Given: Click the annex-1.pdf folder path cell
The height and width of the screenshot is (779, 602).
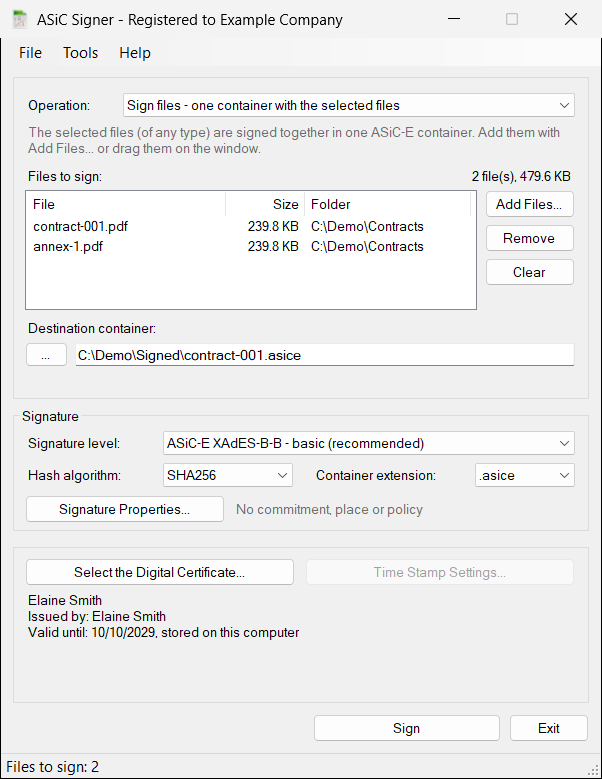Looking at the screenshot, I should click(x=367, y=246).
